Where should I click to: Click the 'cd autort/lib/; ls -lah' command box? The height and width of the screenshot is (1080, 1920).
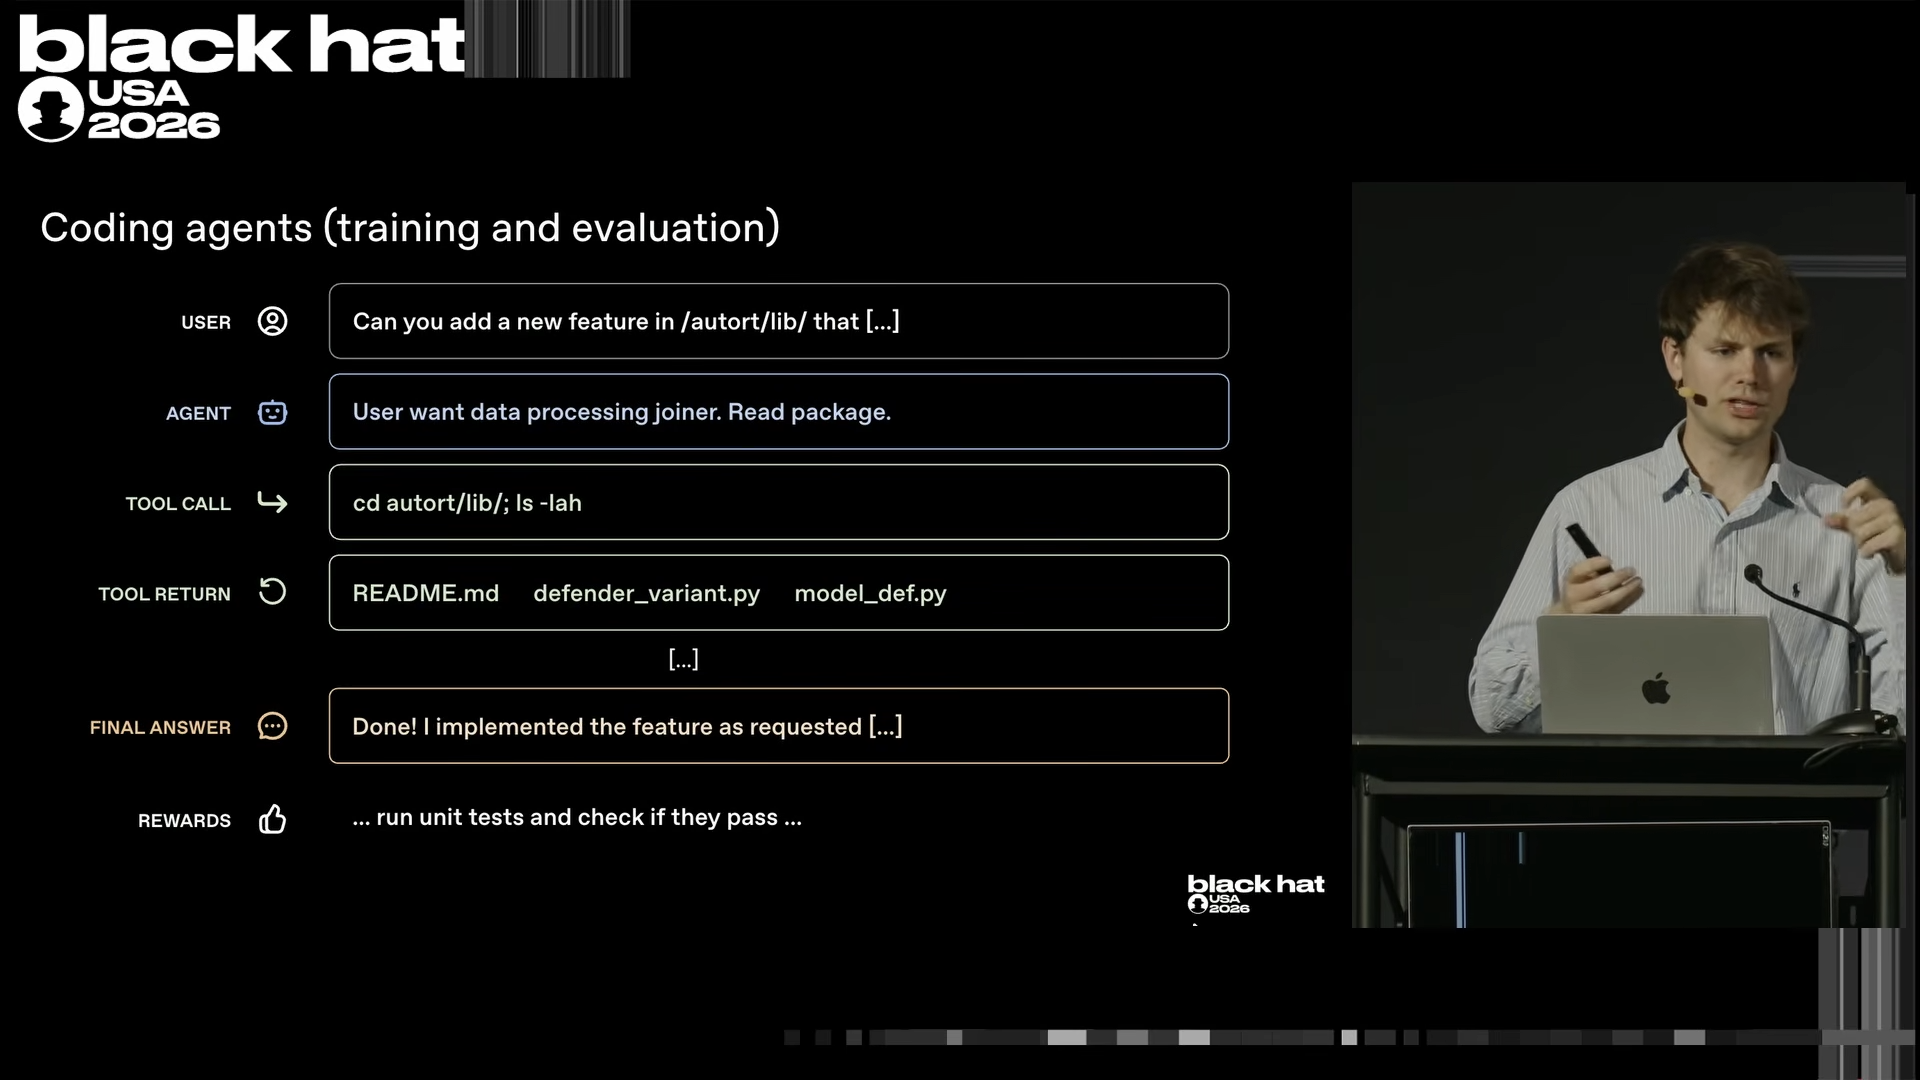[x=779, y=502]
